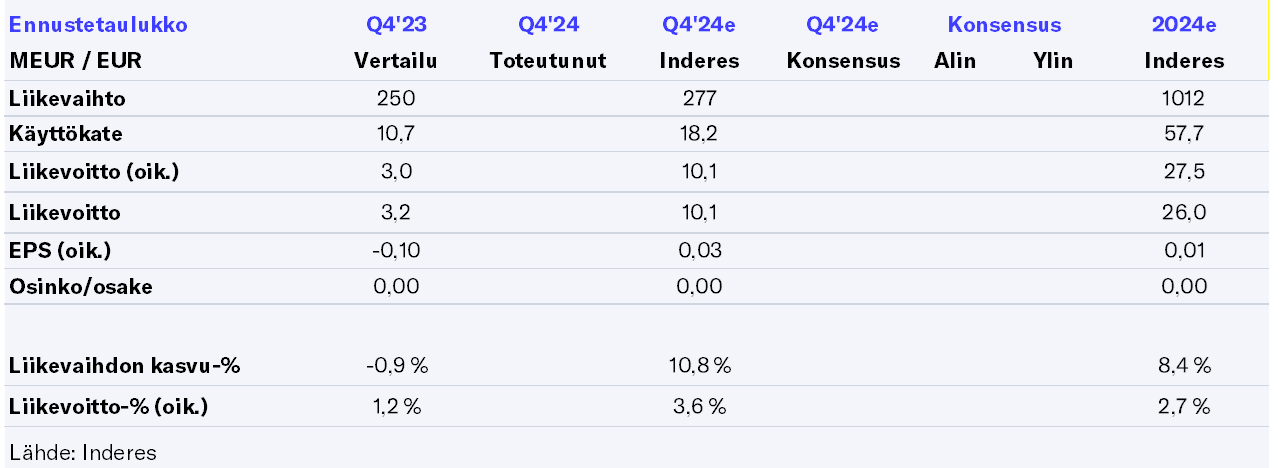1278x468 pixels.
Task: Click the Ennustetaulukko table title
Action: [x=98, y=25]
